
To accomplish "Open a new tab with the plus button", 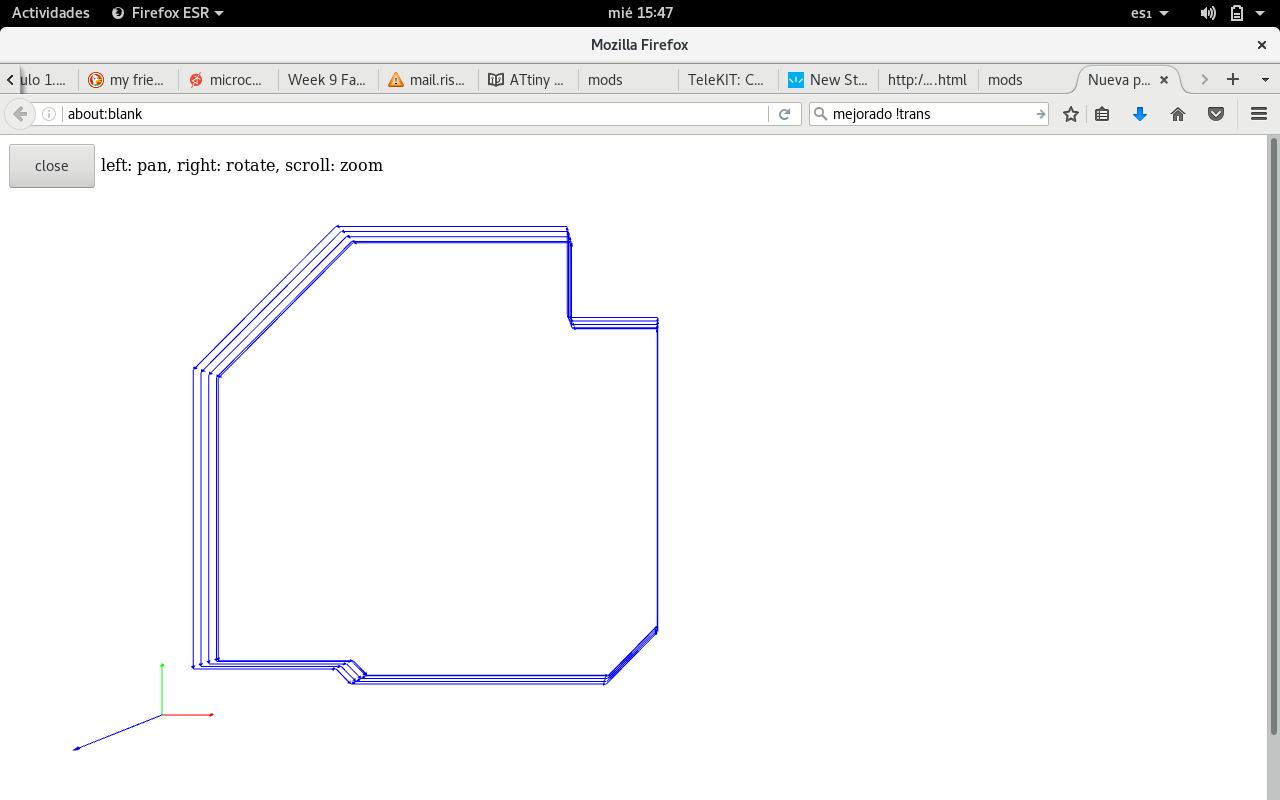I will 1233,79.
